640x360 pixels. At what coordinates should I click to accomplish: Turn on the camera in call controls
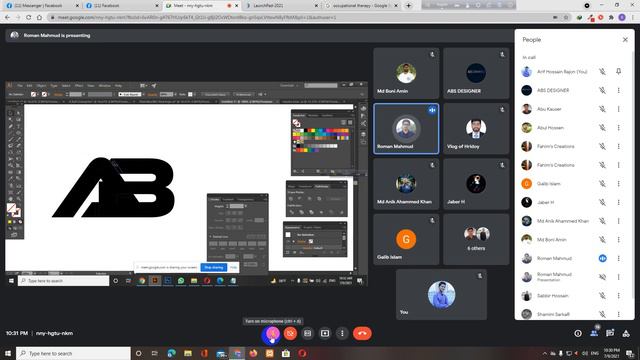point(290,333)
